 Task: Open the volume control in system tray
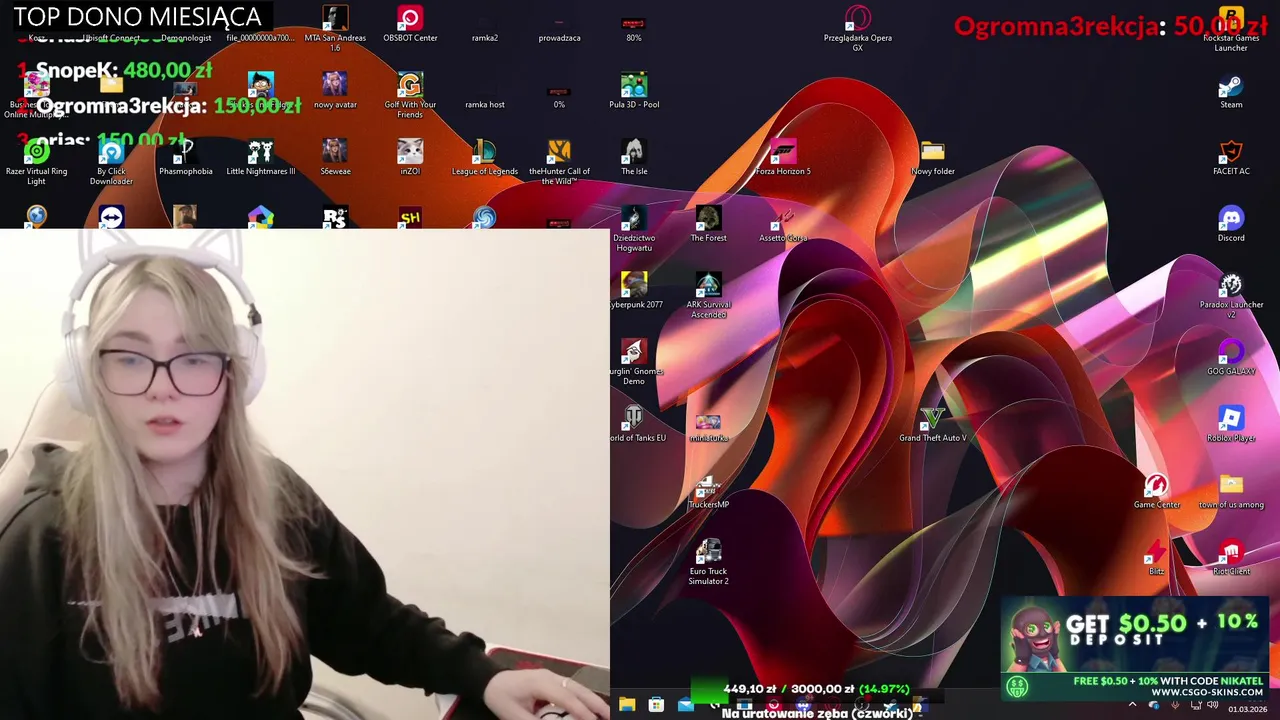(1212, 704)
